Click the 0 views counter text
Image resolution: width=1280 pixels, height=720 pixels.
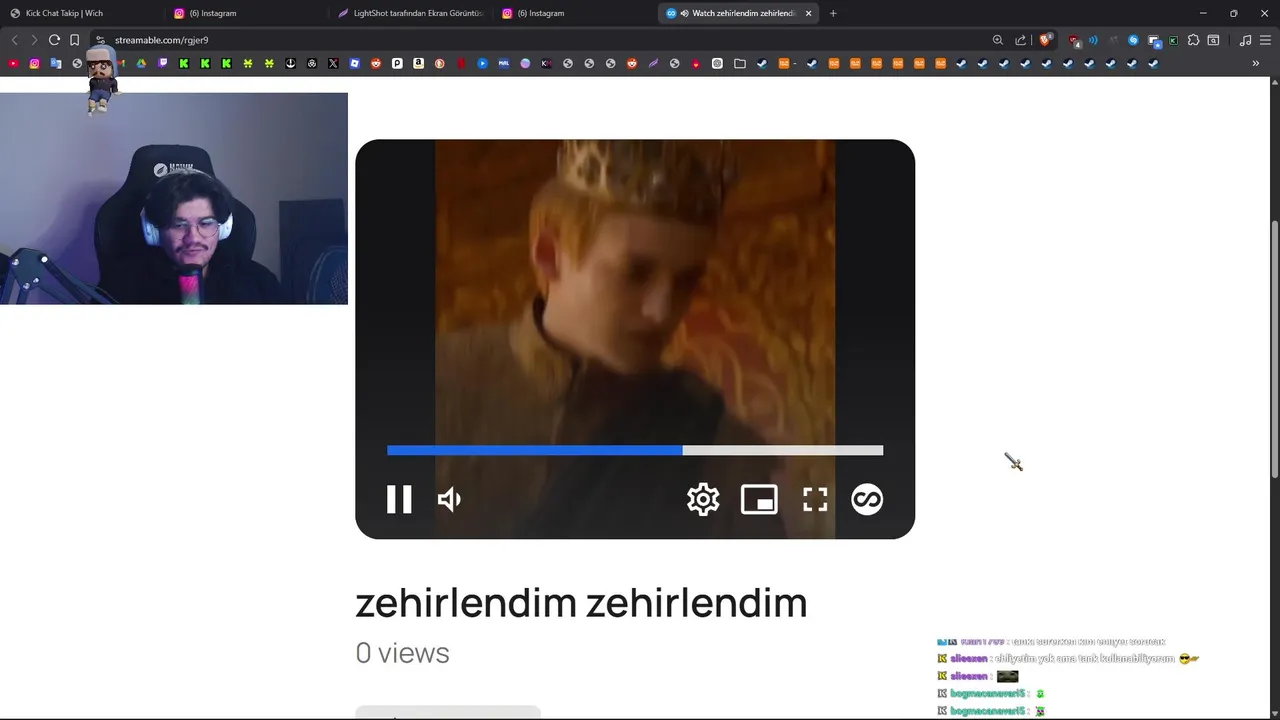click(x=402, y=653)
